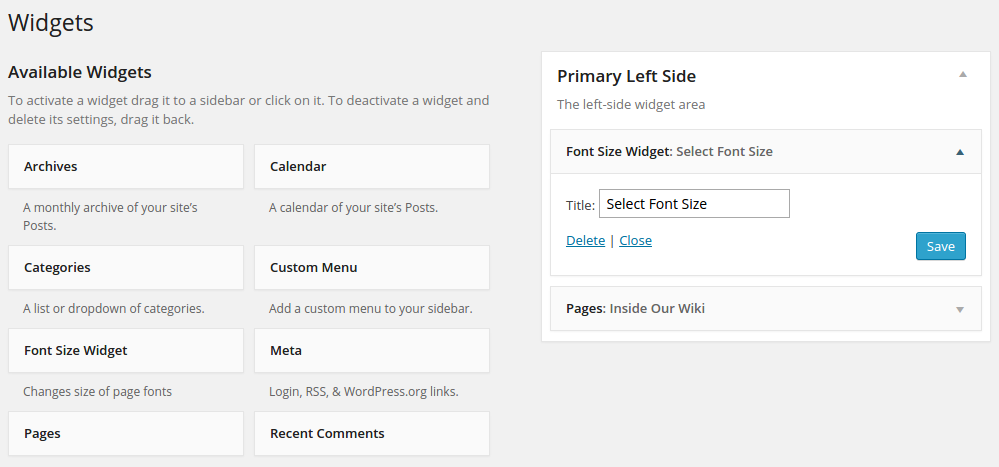This screenshot has width=999, height=467.
Task: Collapse the Primary Left Side widget area
Action: tap(962, 75)
